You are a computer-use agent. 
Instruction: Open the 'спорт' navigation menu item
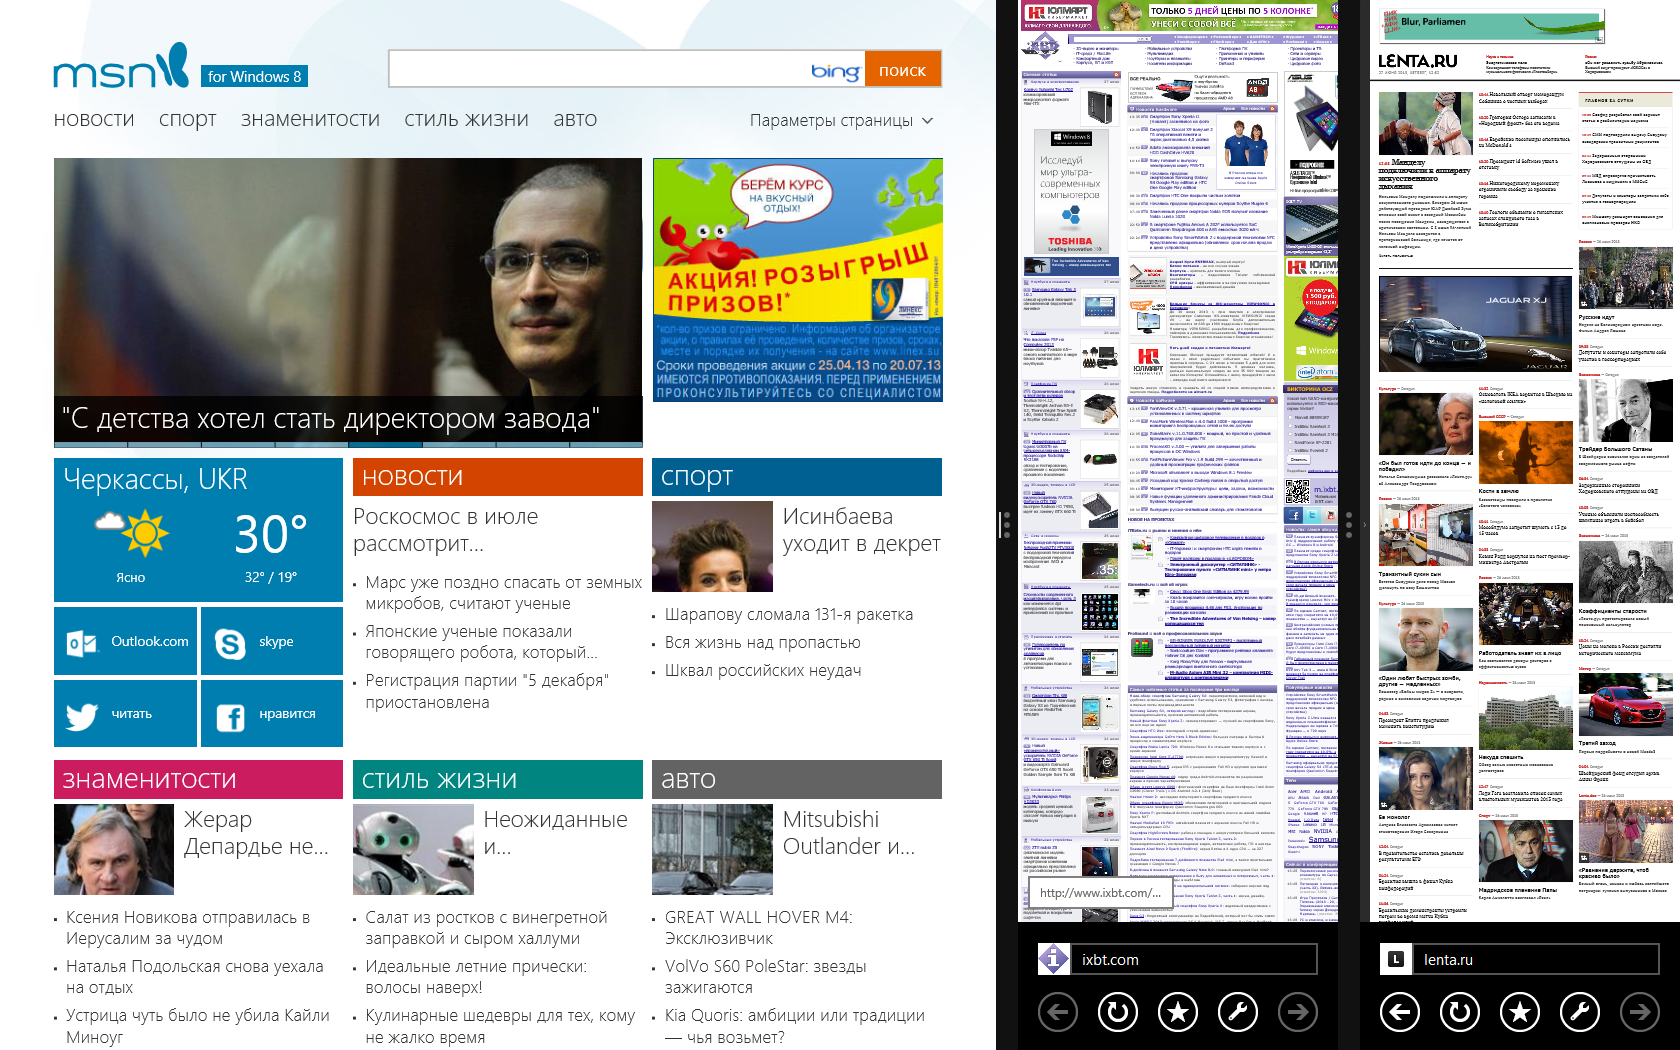188,120
